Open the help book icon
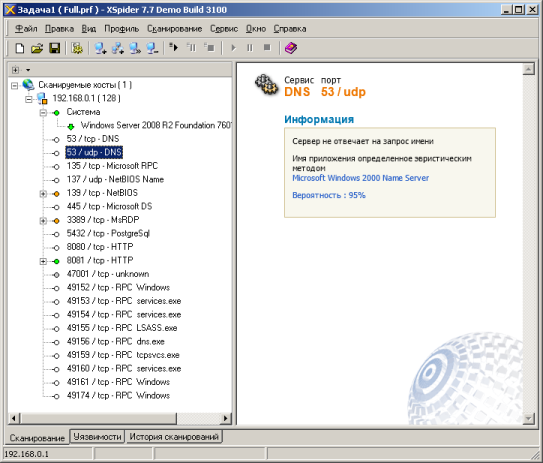 tap(291, 48)
